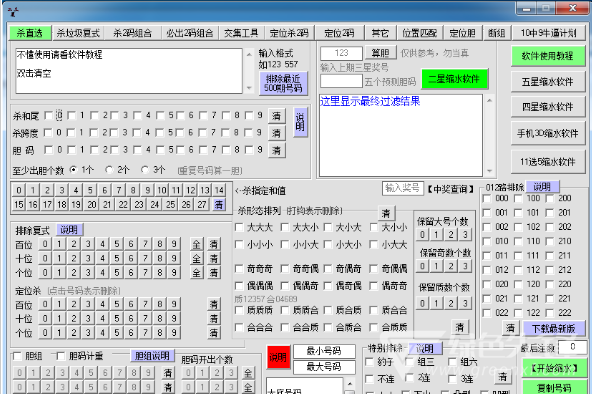This screenshot has height=394, width=592.
Task: Select the 2个 radio option
Action: (109, 170)
